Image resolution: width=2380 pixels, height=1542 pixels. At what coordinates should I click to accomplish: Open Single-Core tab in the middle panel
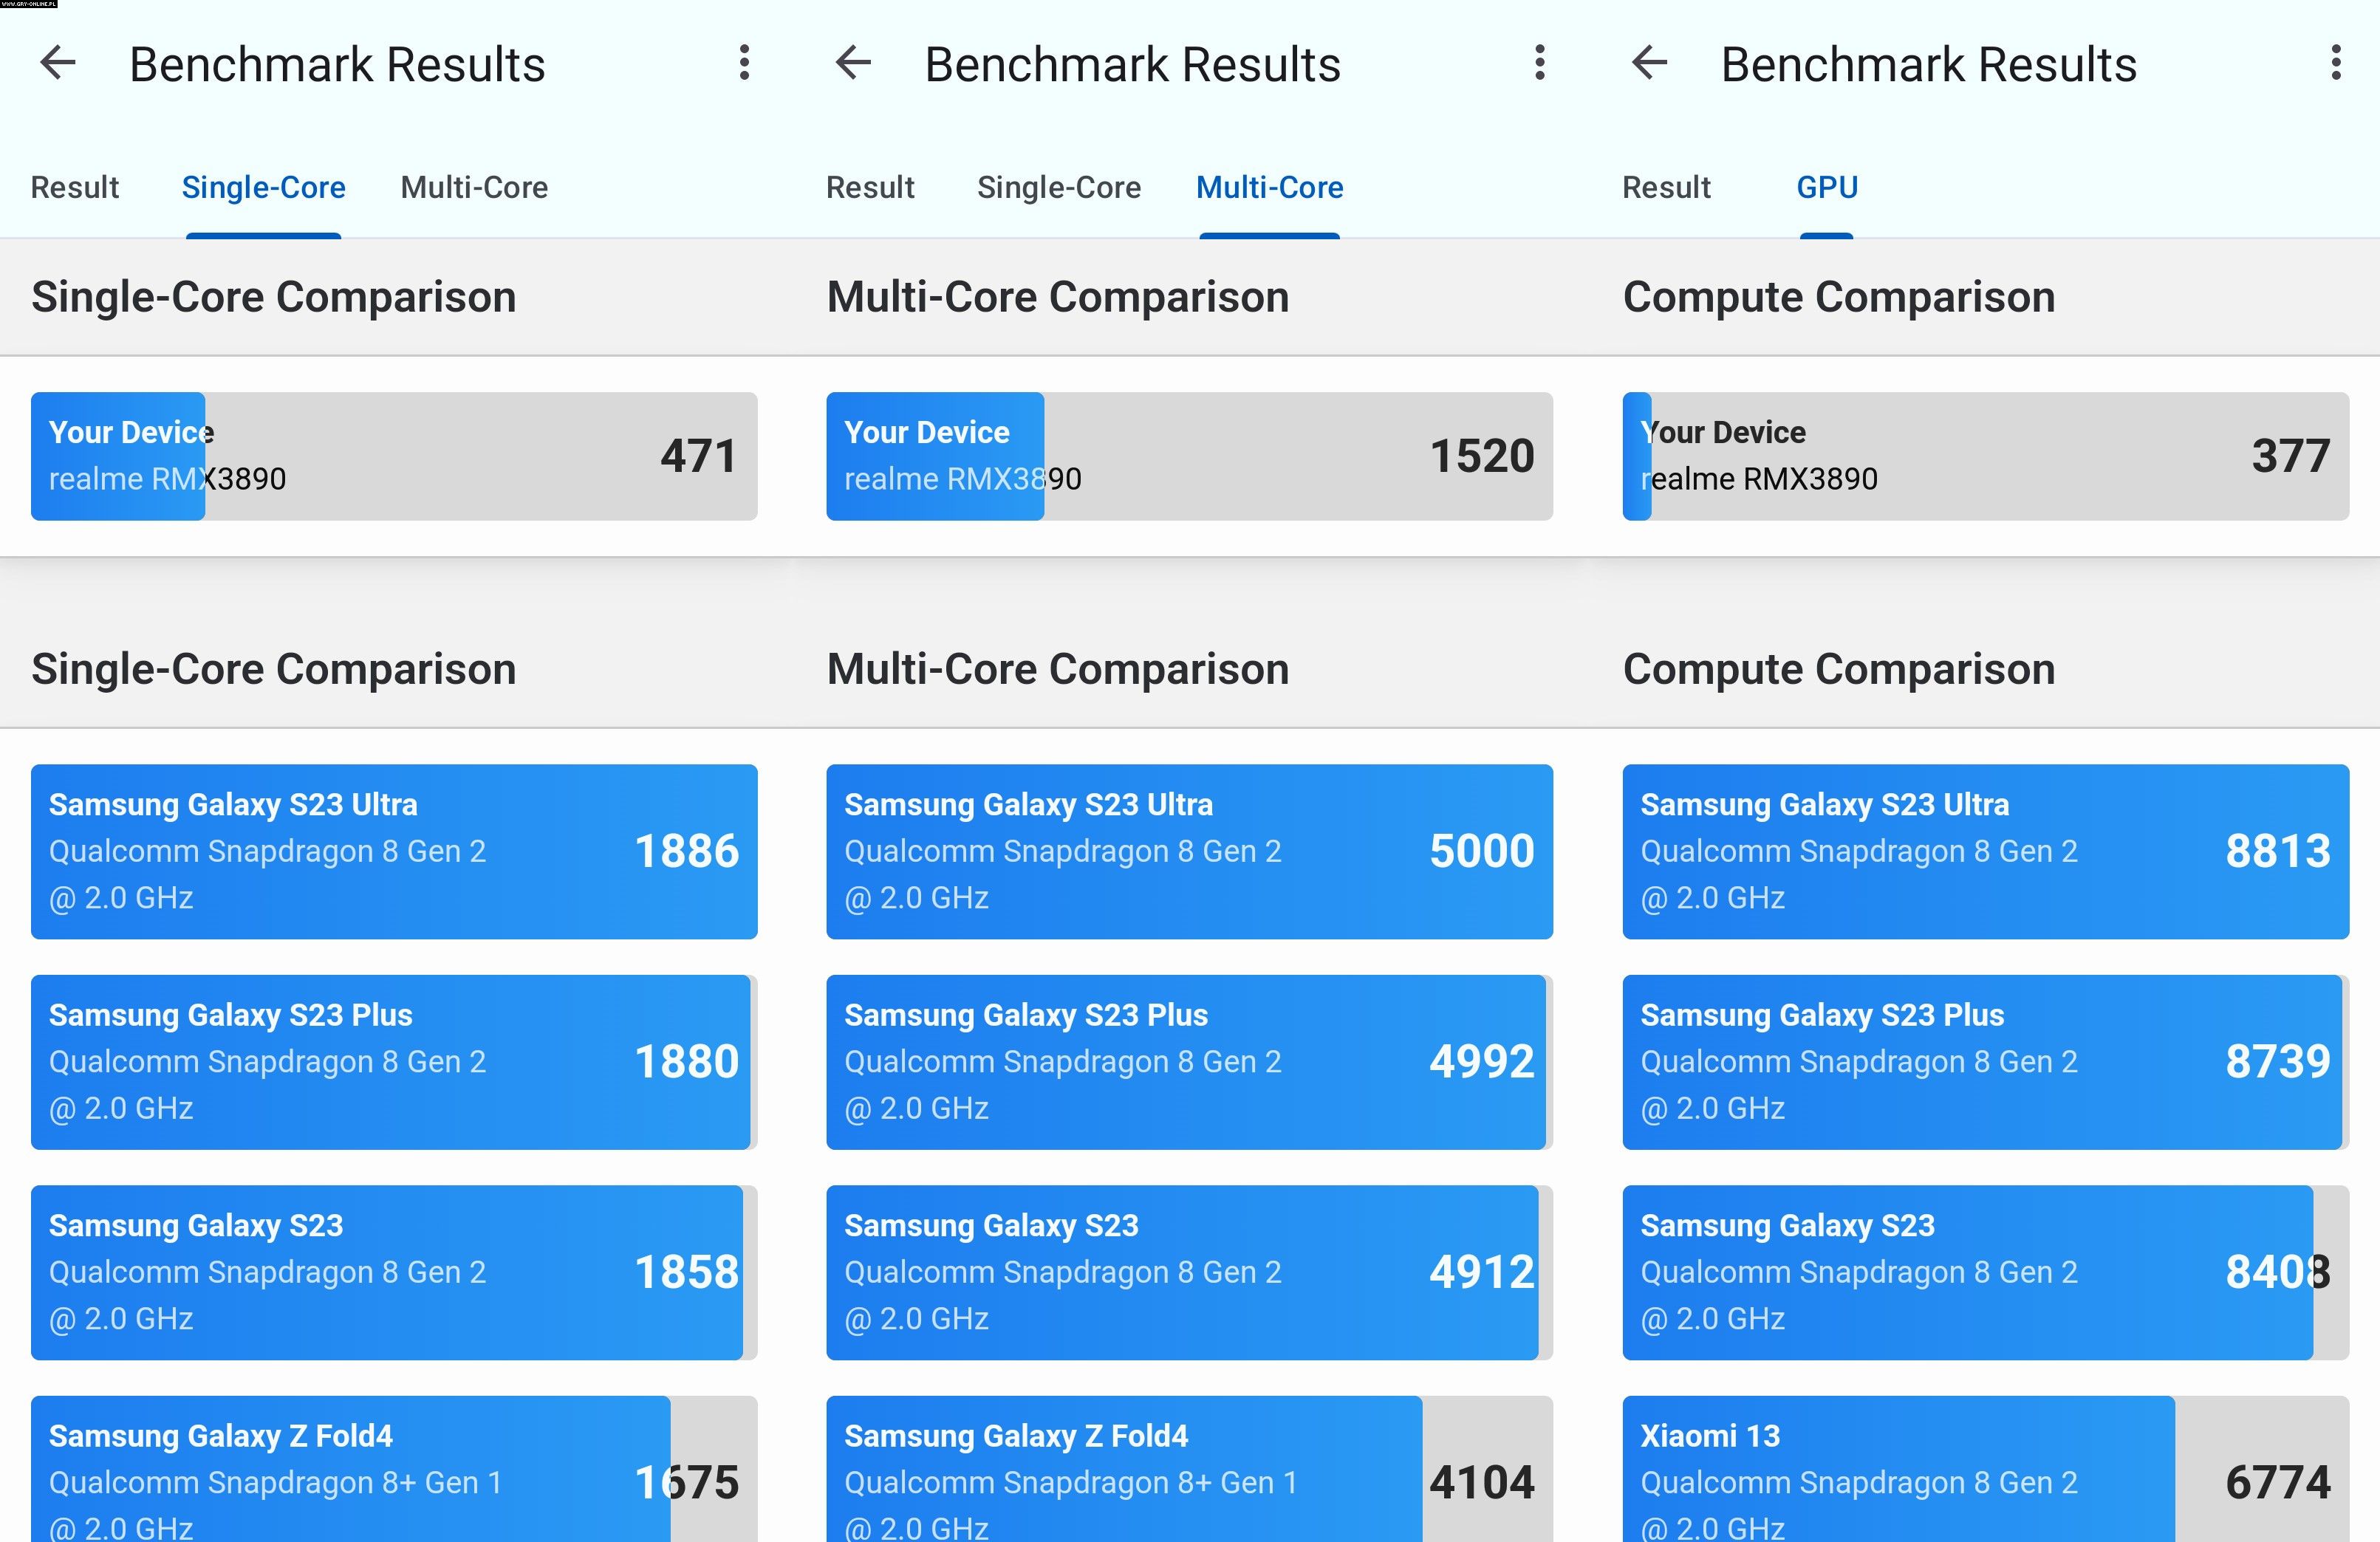coord(1058,187)
